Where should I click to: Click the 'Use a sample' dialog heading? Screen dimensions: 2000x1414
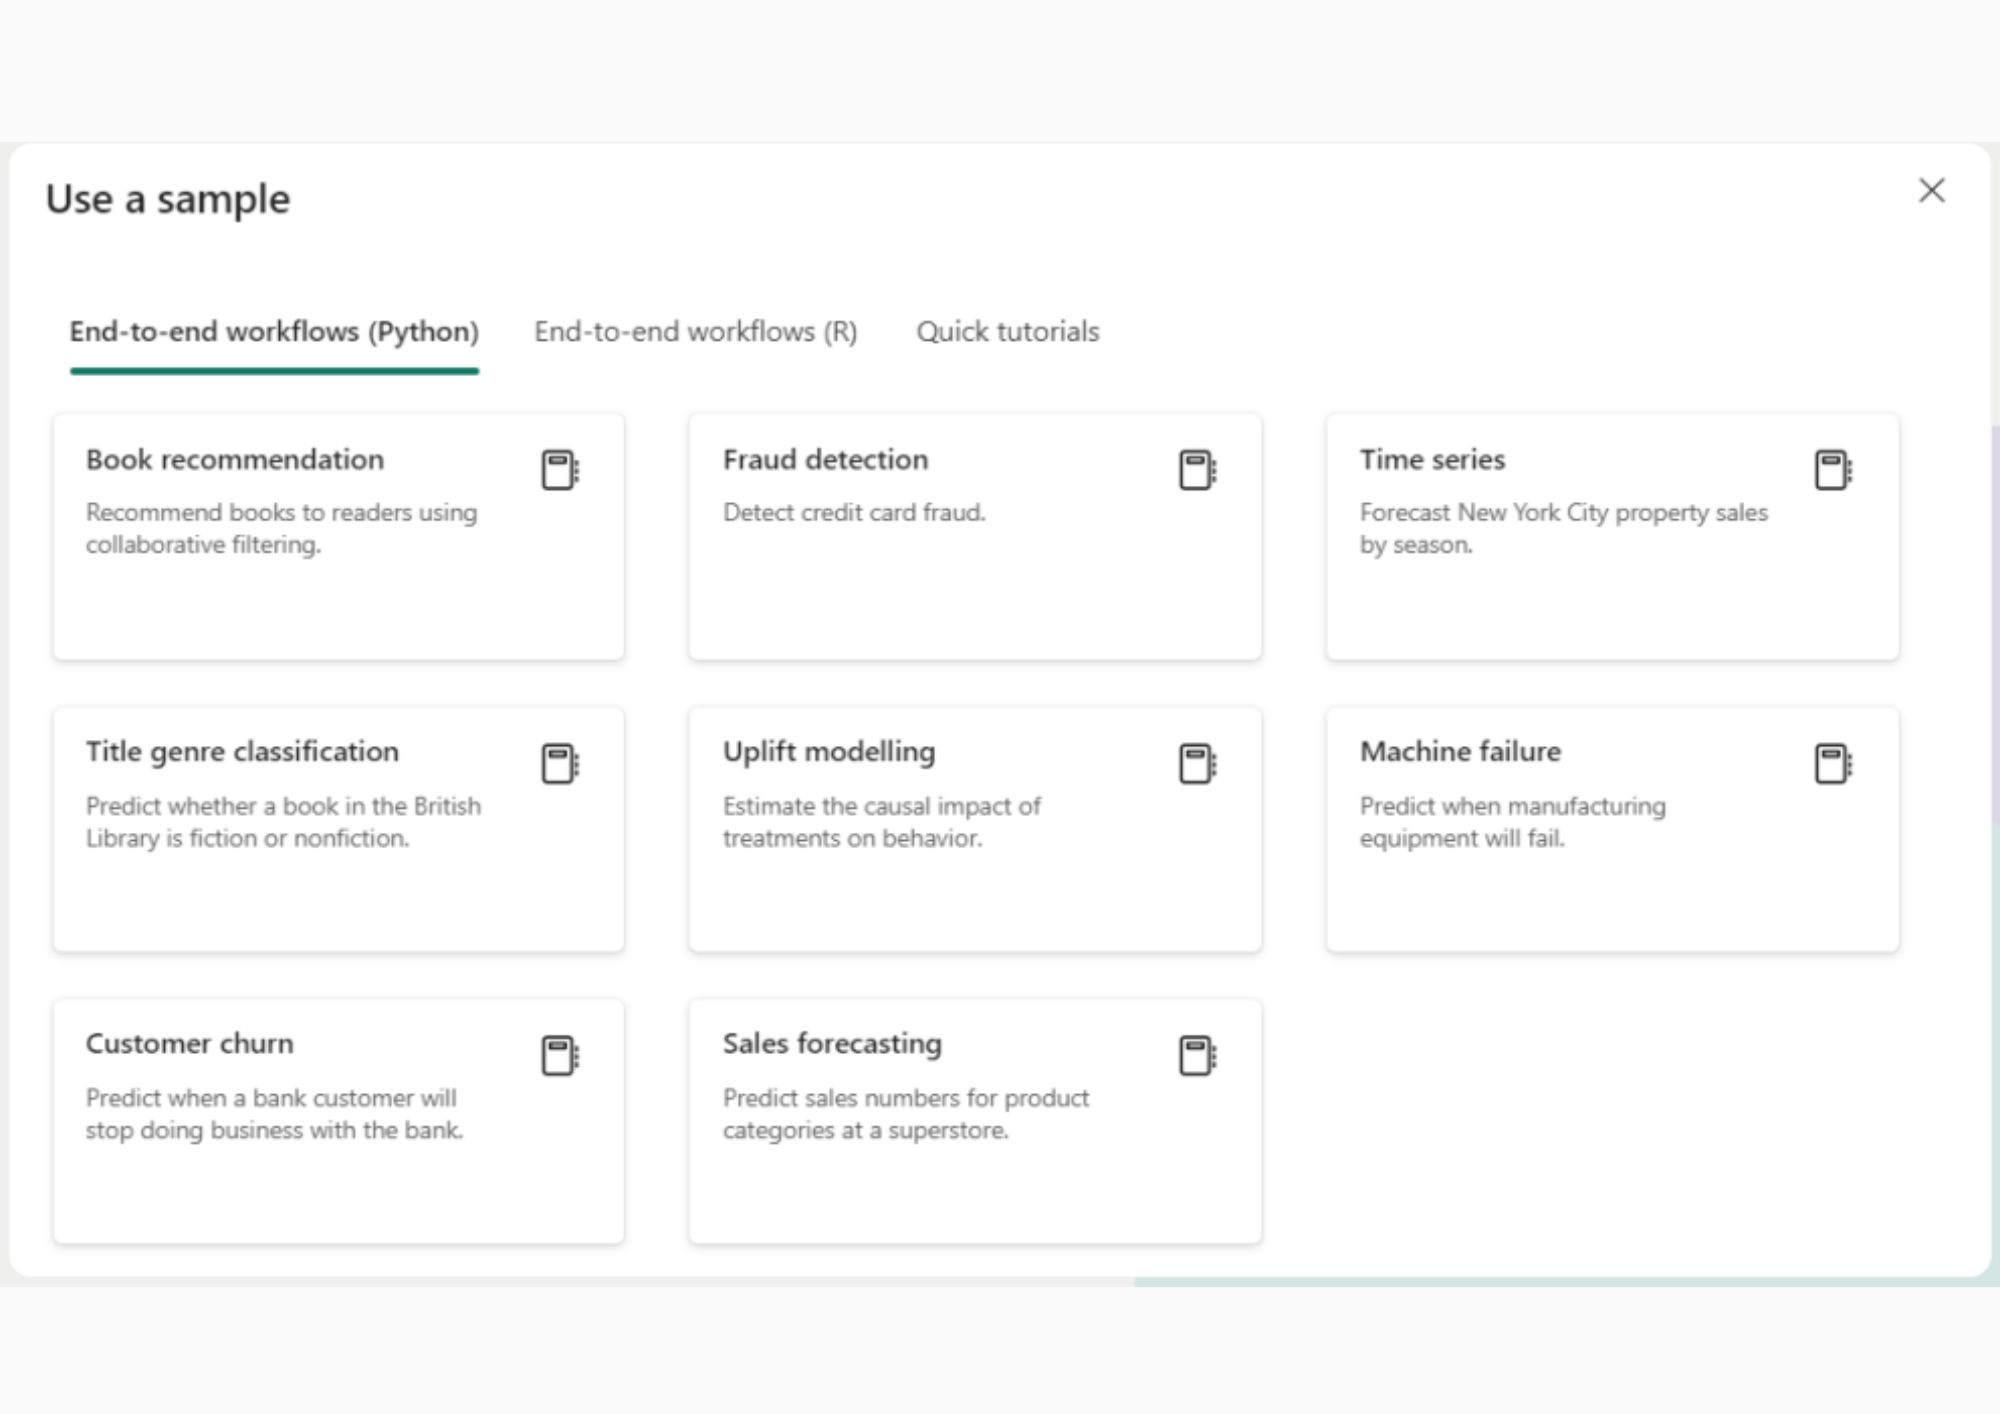click(x=168, y=199)
